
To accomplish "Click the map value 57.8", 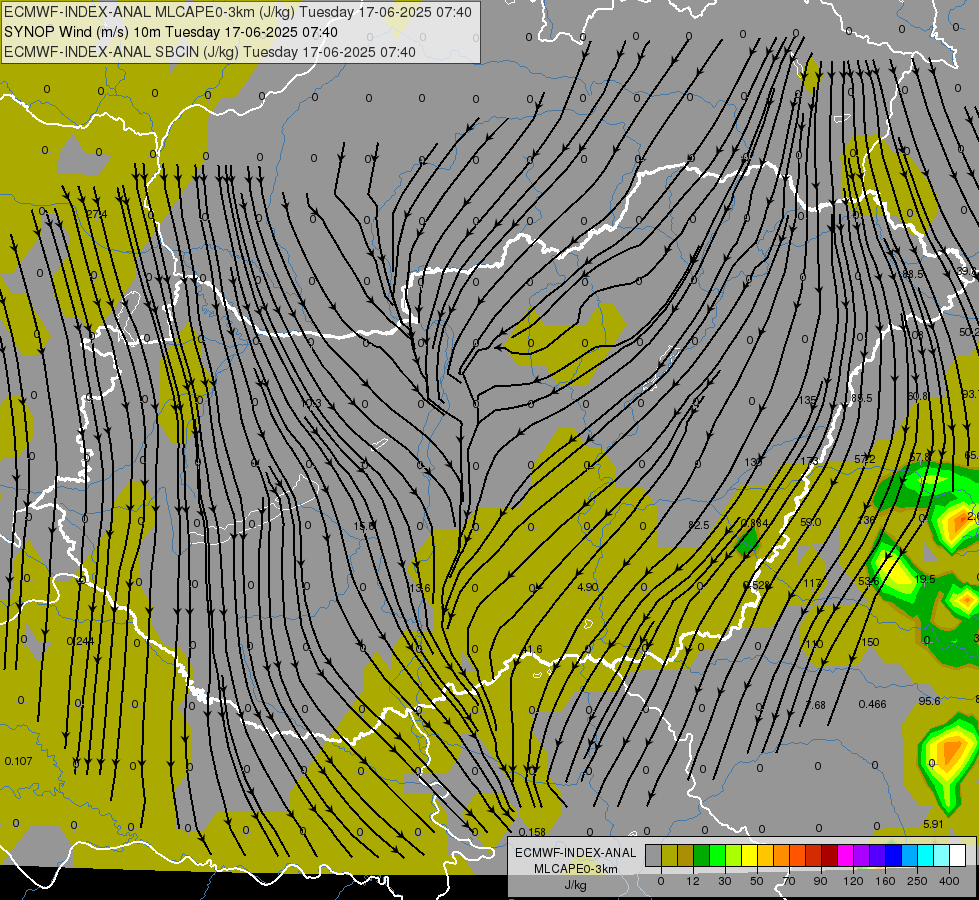I will click(920, 457).
